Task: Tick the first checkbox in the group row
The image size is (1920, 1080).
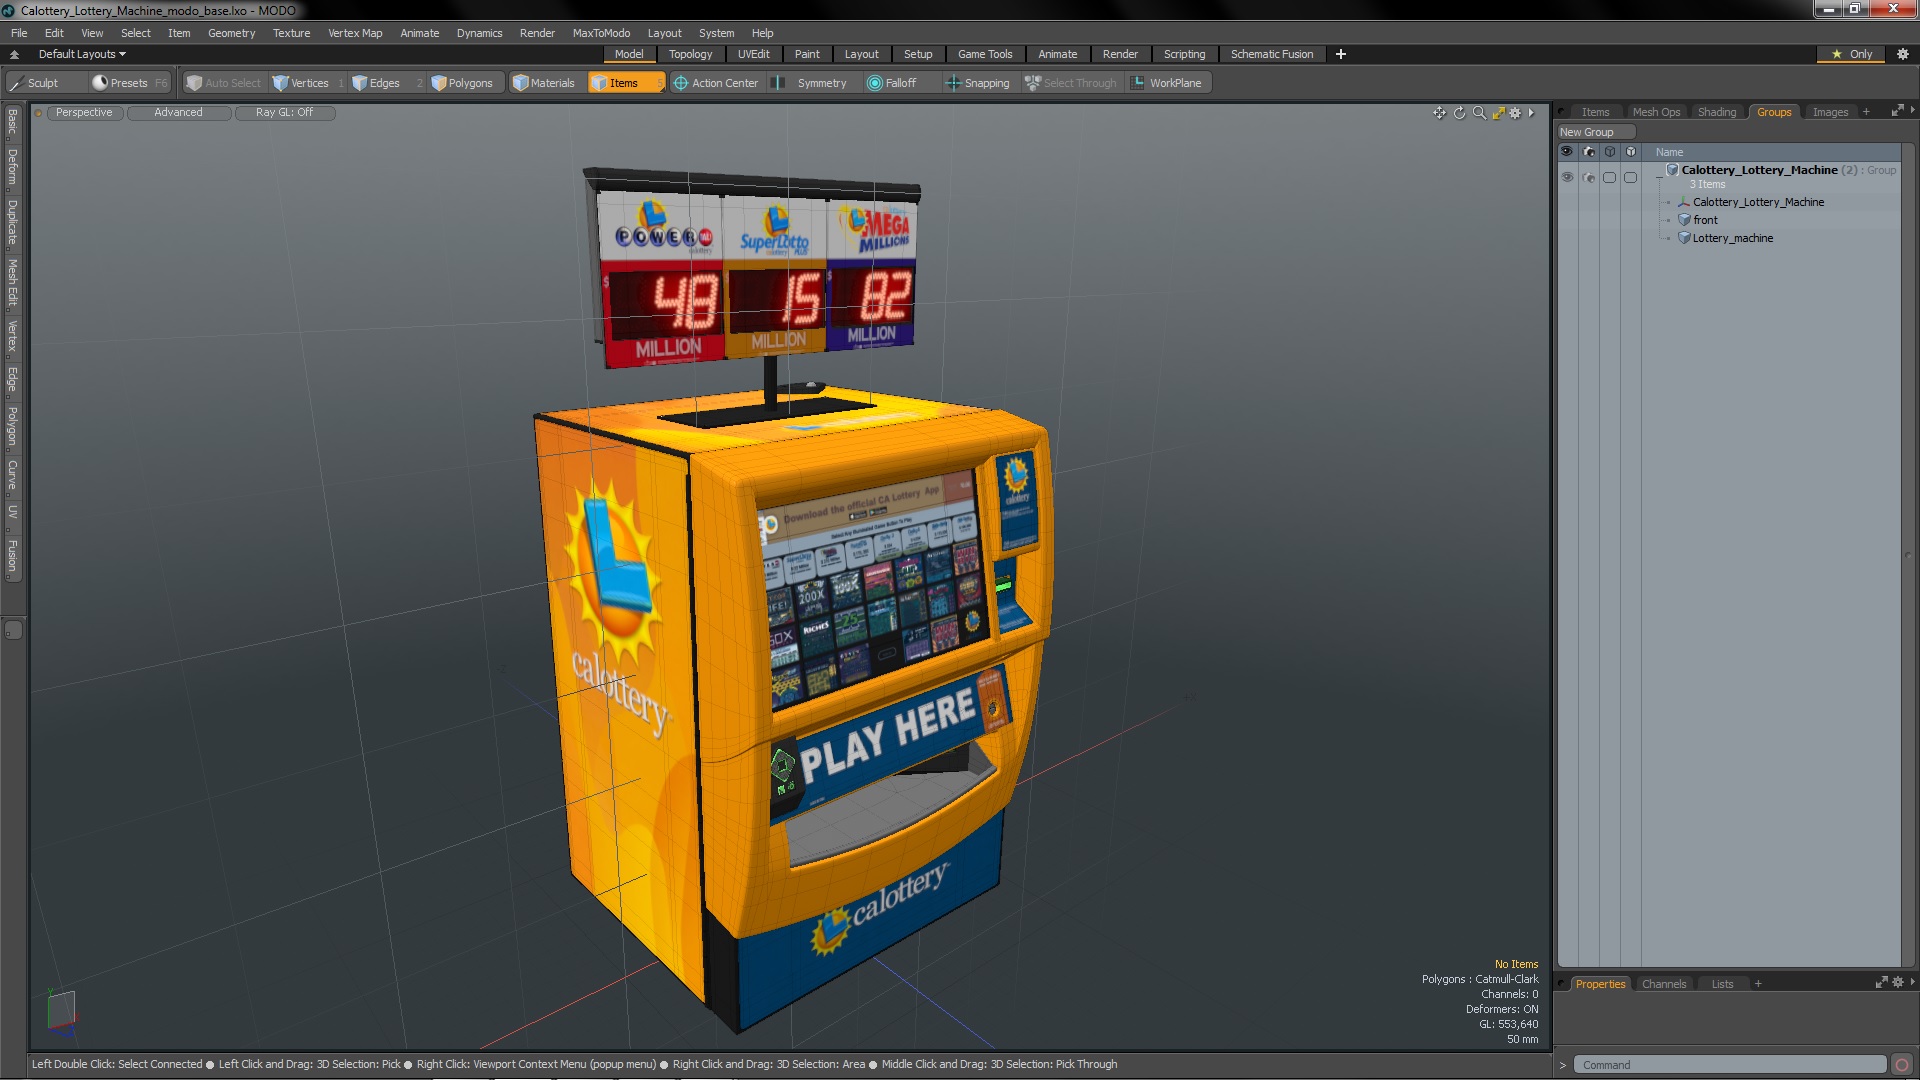Action: tap(1609, 177)
